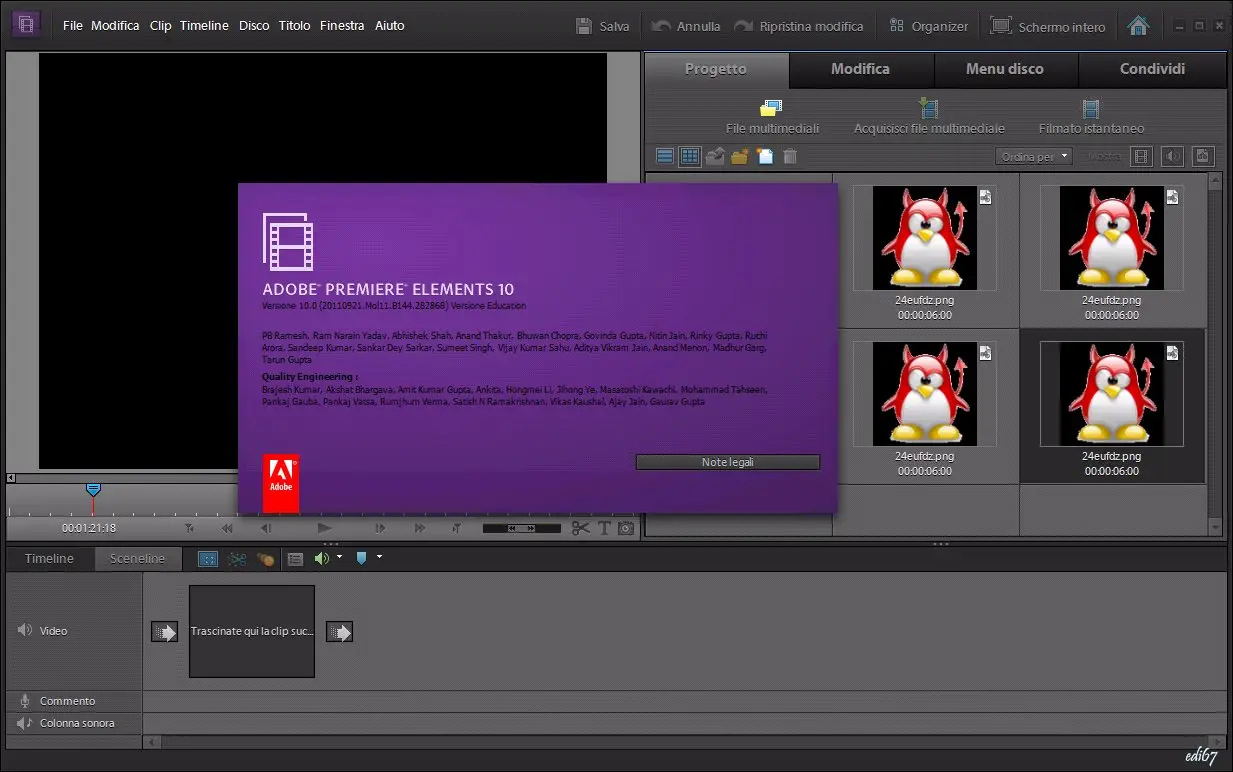Click the trash icon in Project panel
1233x772 pixels.
pos(790,156)
